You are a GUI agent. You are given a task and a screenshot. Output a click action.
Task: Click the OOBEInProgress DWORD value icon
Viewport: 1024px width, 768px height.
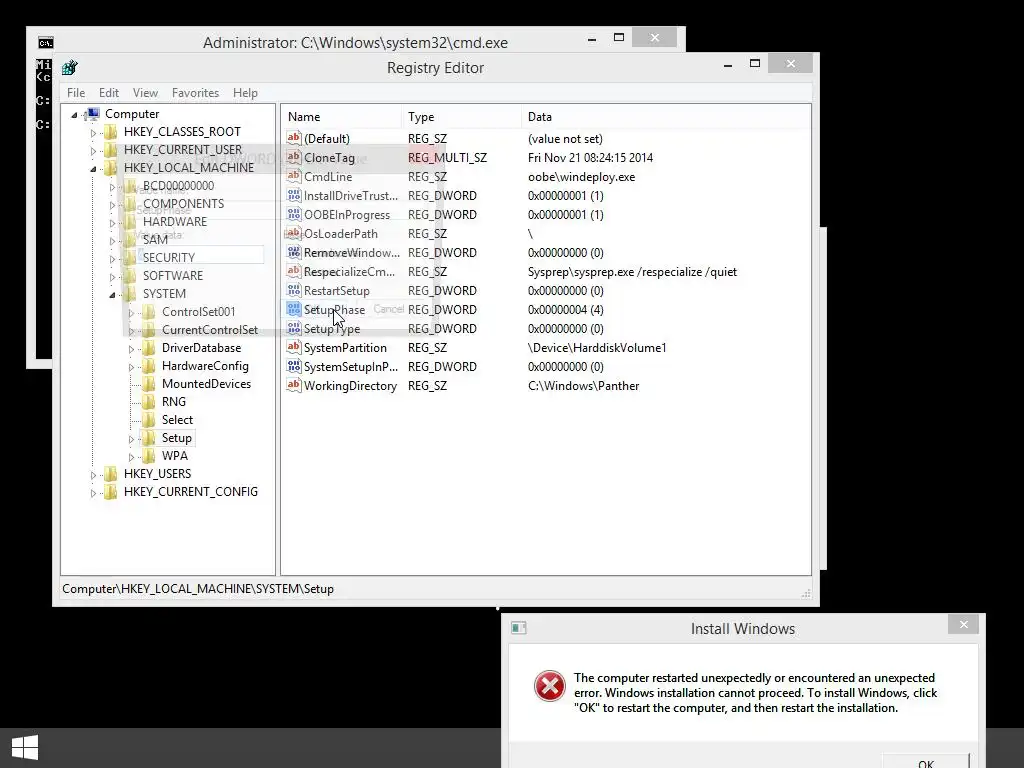pos(294,214)
